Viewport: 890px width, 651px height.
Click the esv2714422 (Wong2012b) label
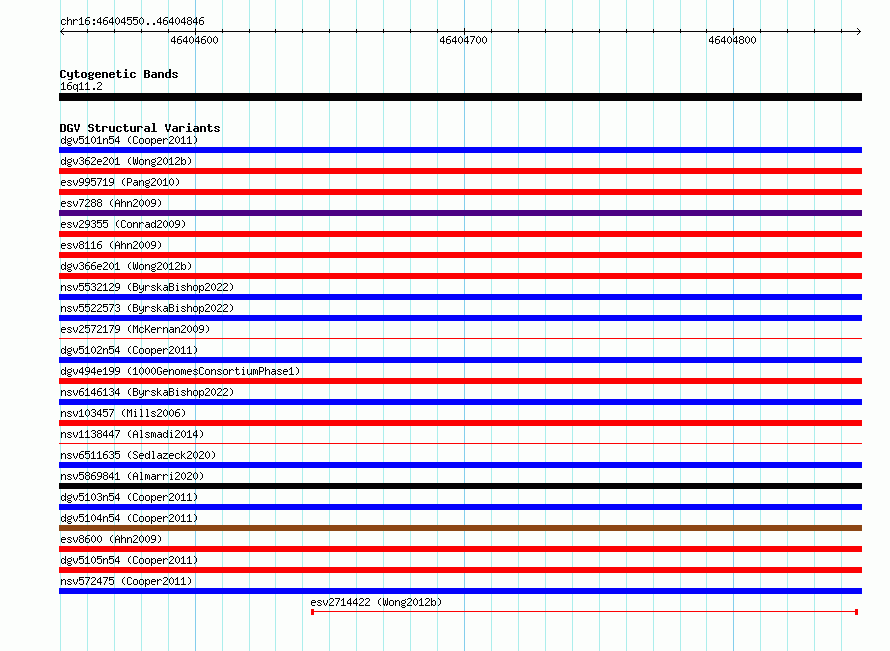[376, 602]
